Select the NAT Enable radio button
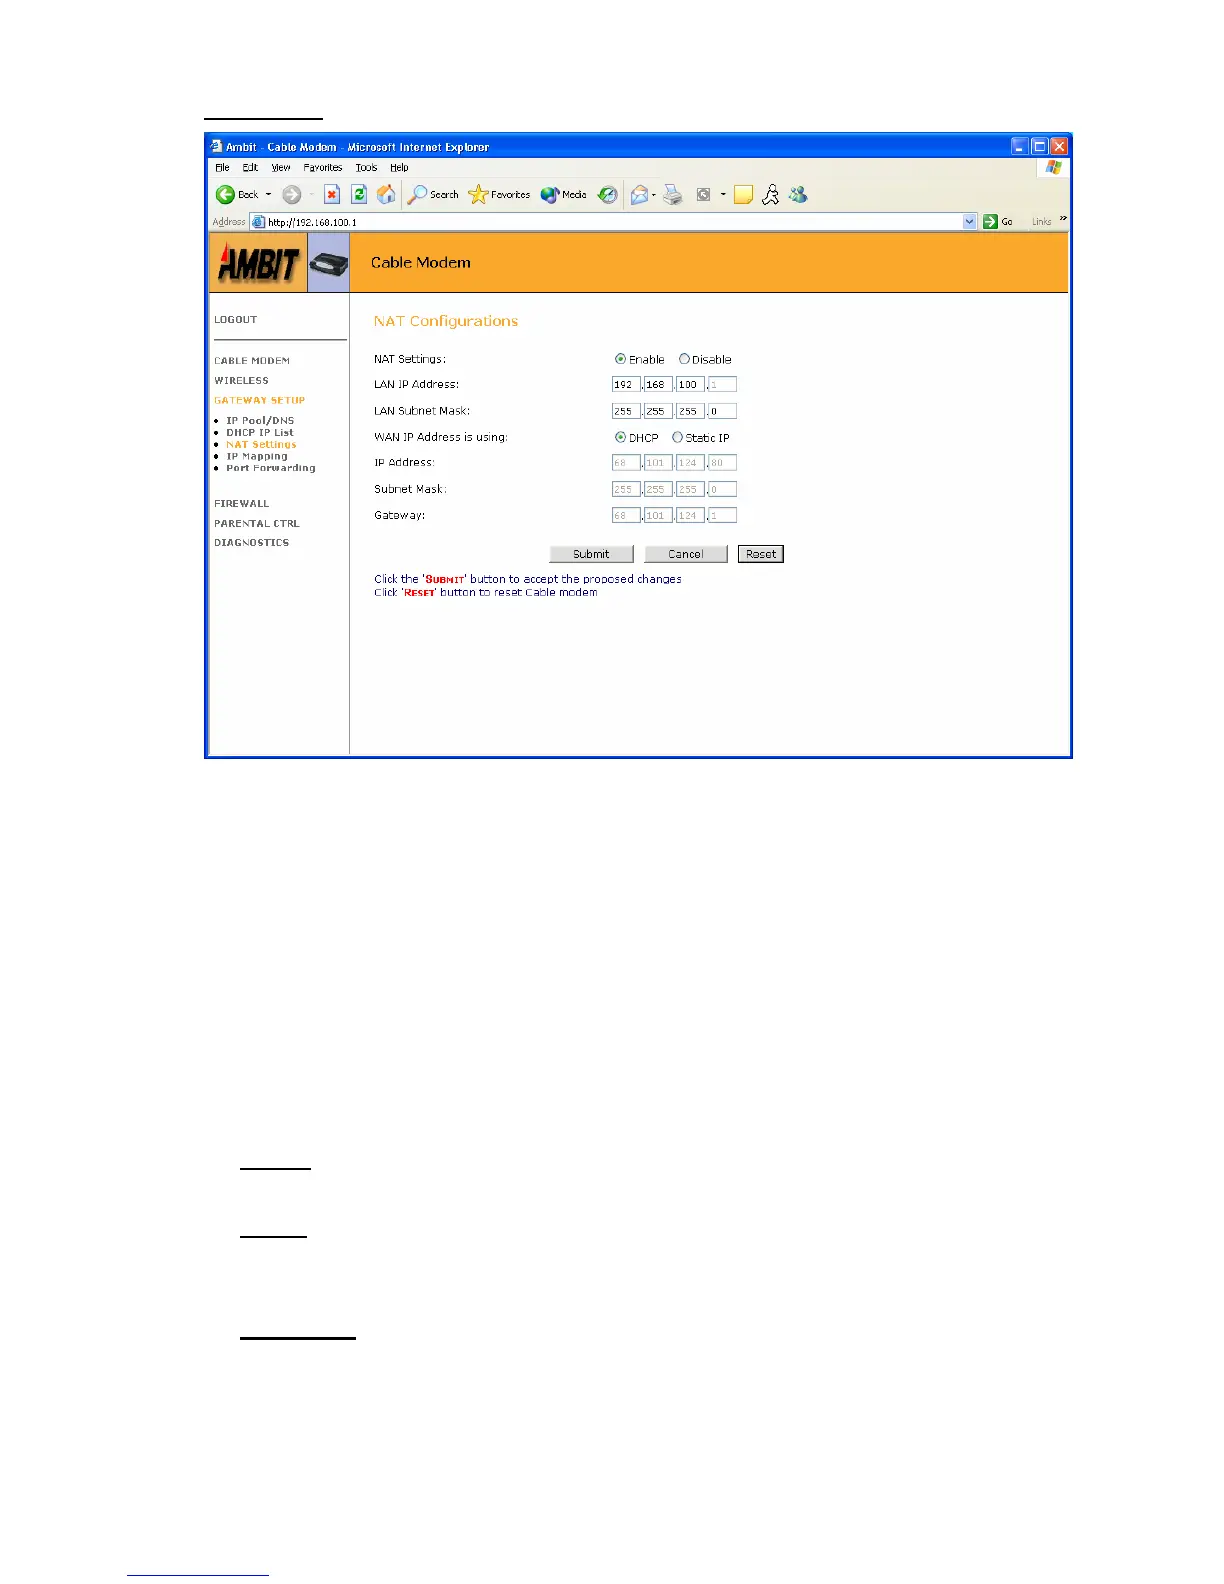Screen dimensions: 1224x1584 (x=620, y=359)
